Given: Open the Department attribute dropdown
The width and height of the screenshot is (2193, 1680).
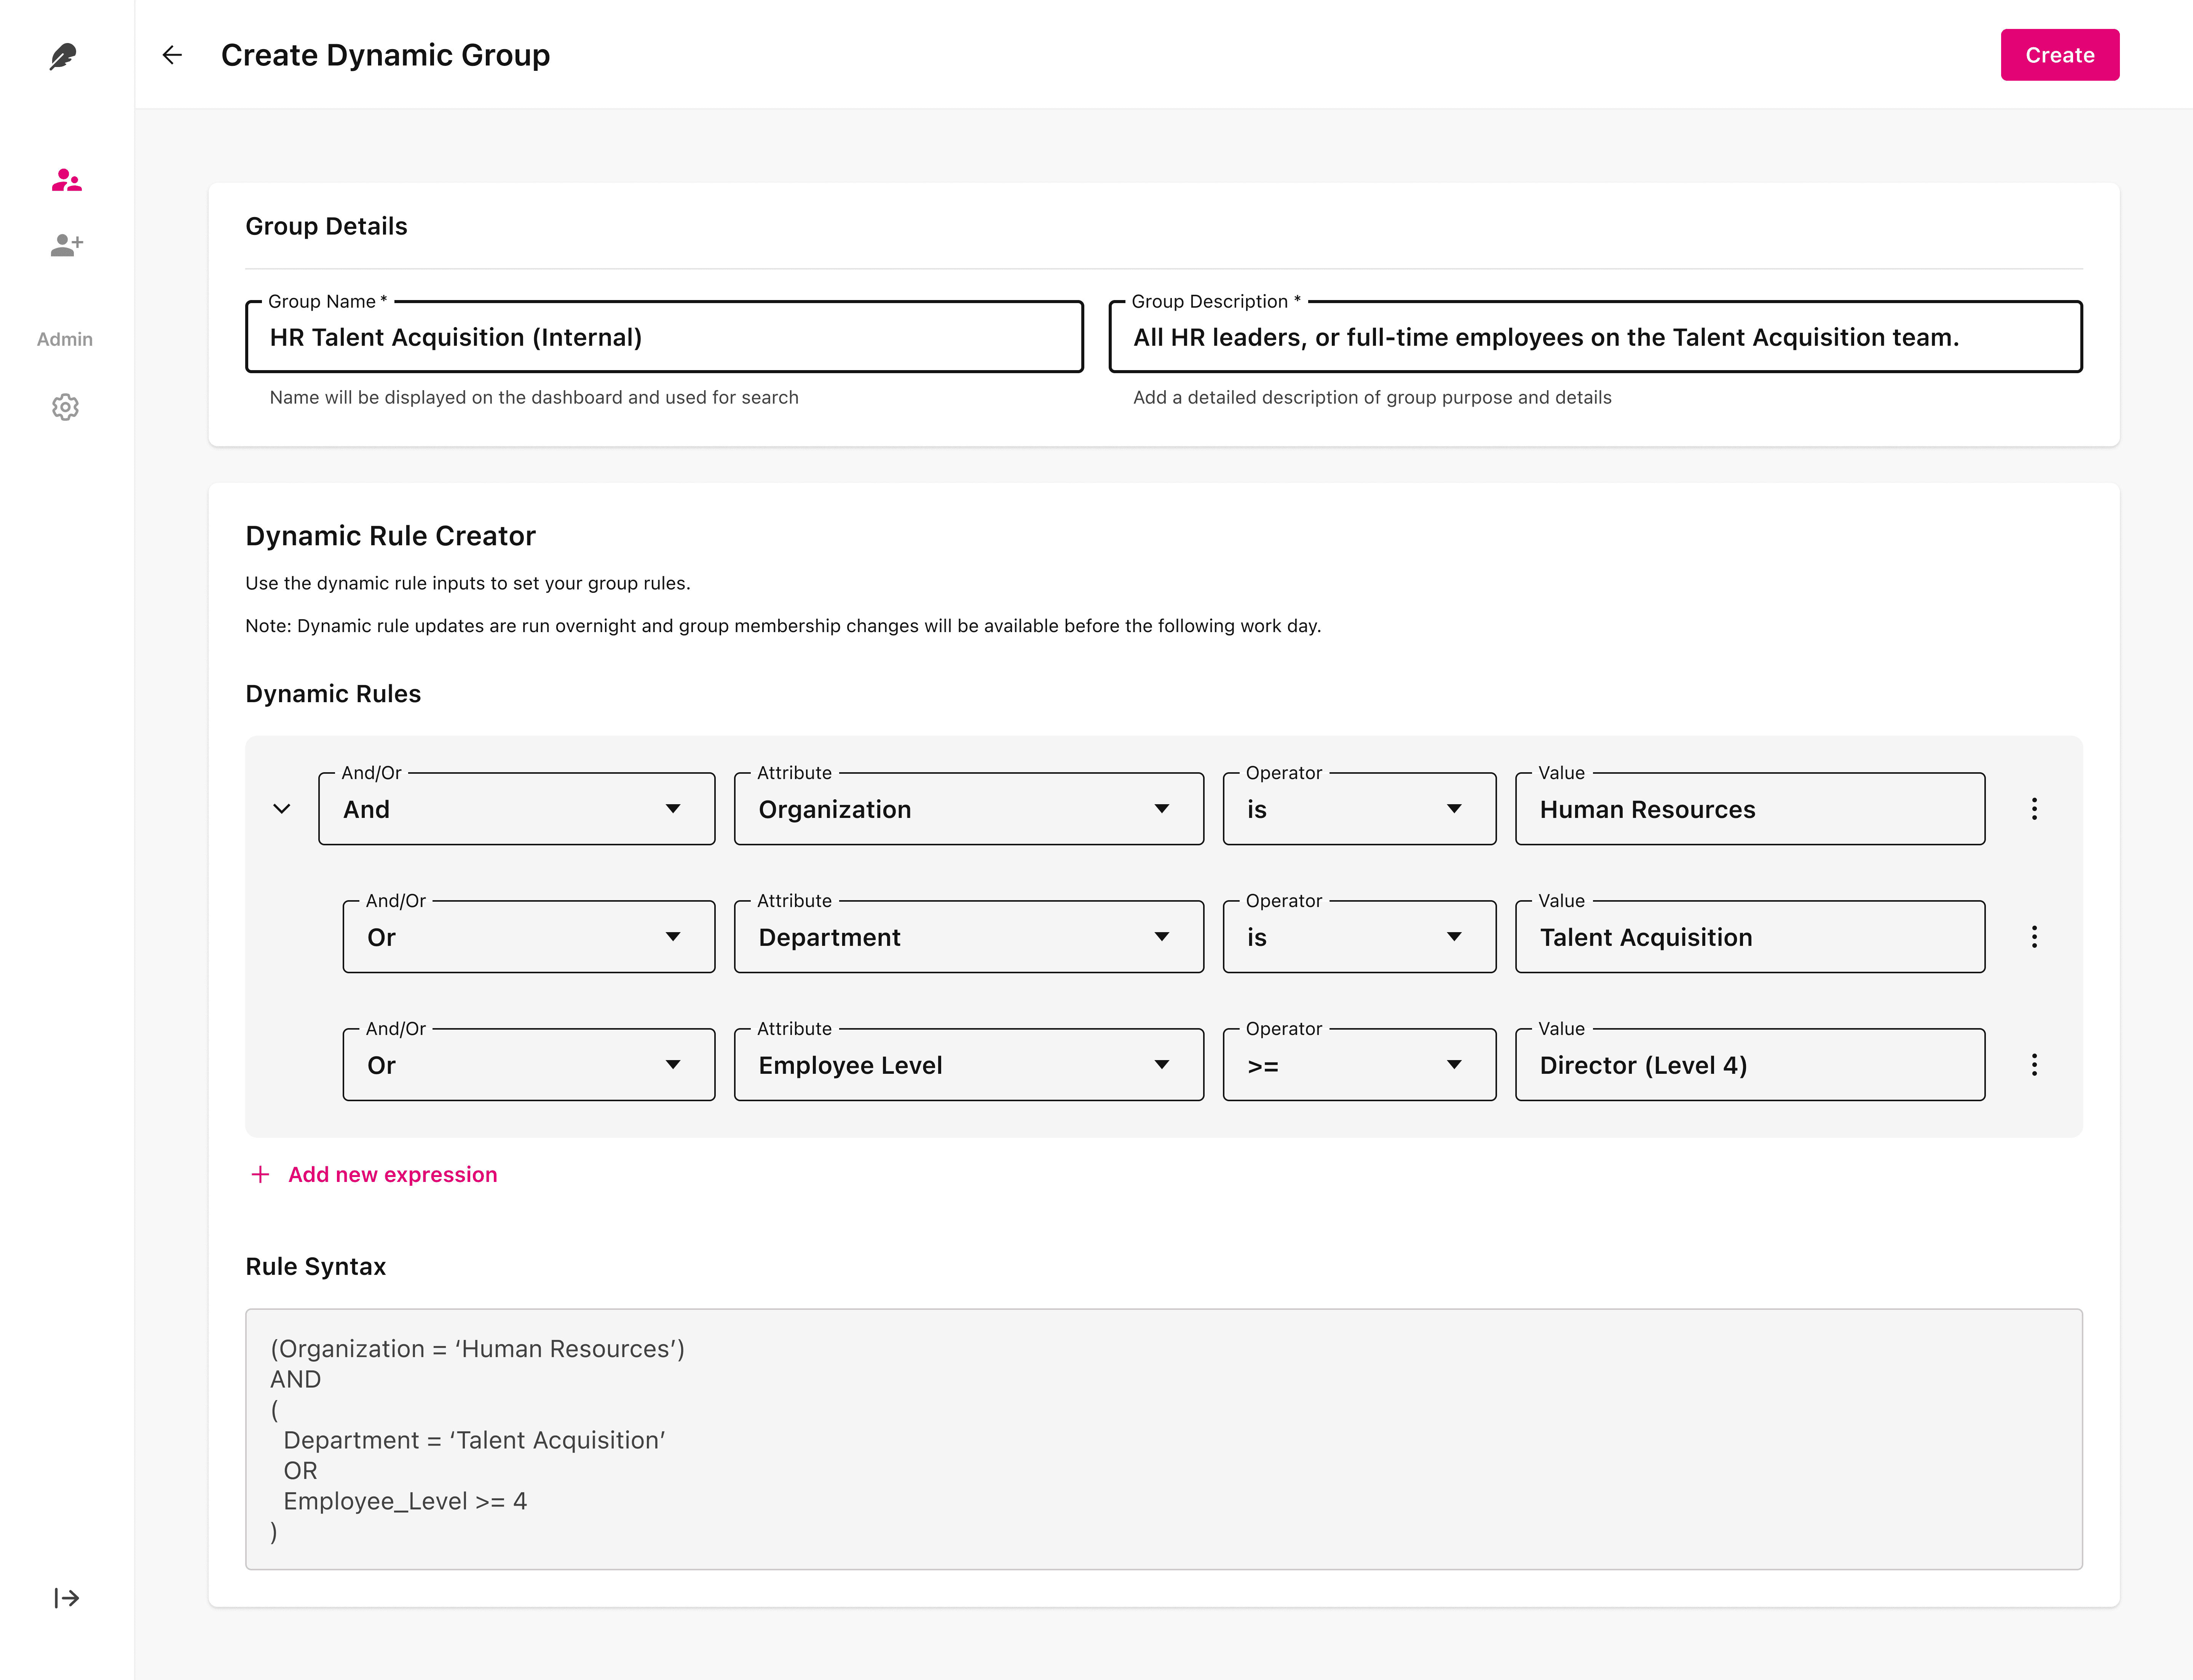Looking at the screenshot, I should 968,937.
